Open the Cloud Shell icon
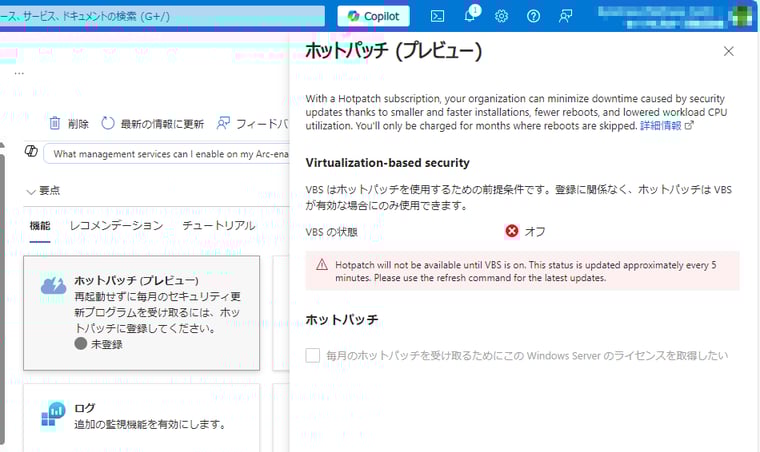The width and height of the screenshot is (760, 452). [437, 16]
